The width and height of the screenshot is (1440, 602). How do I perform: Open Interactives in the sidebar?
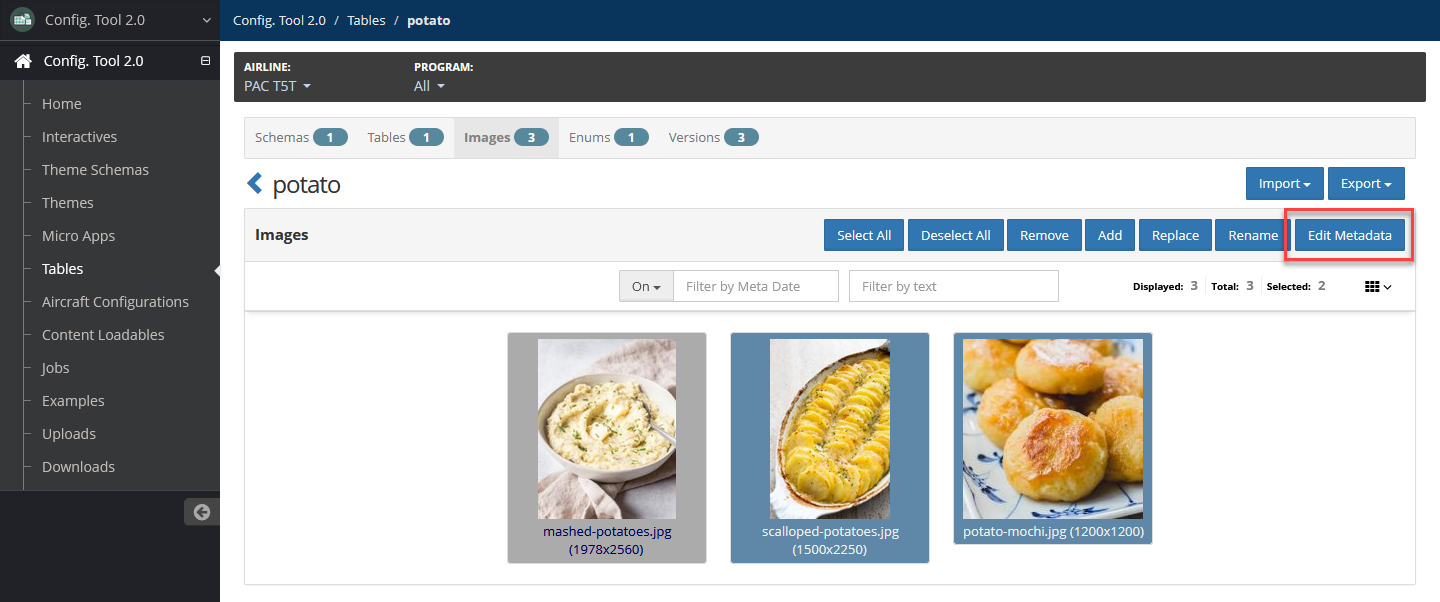coord(79,137)
